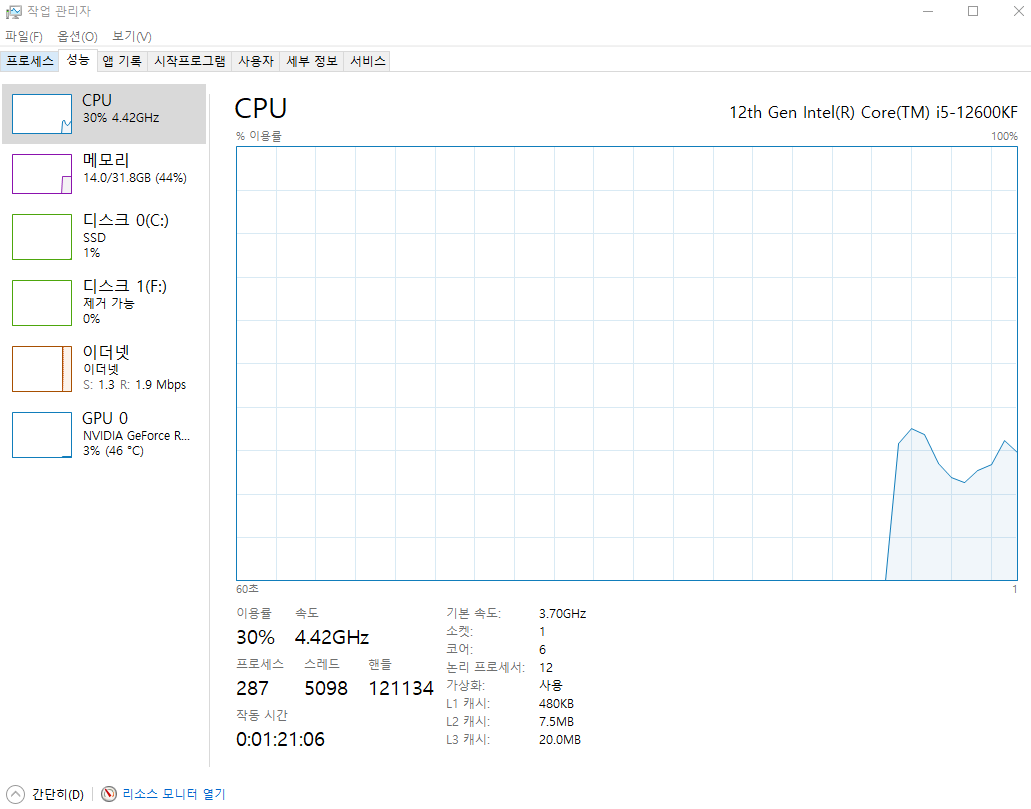Click the 속도 value 4.42GHz
Image resolution: width=1031 pixels, height=809 pixels.
click(331, 637)
